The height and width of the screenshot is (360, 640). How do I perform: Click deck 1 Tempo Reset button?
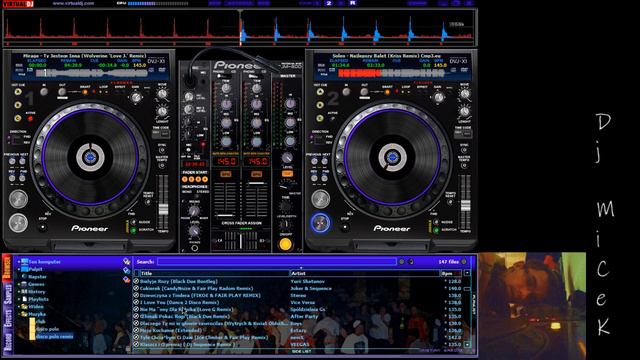(148, 202)
